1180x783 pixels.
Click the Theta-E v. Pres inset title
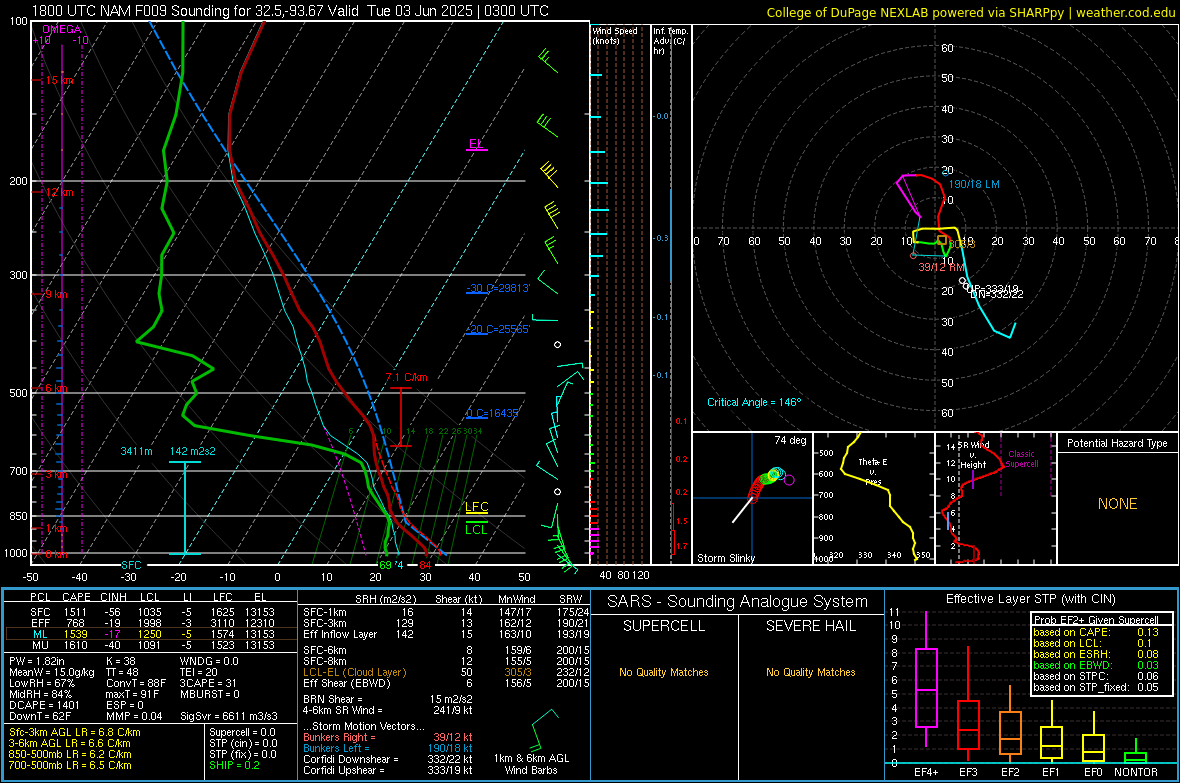(x=873, y=472)
